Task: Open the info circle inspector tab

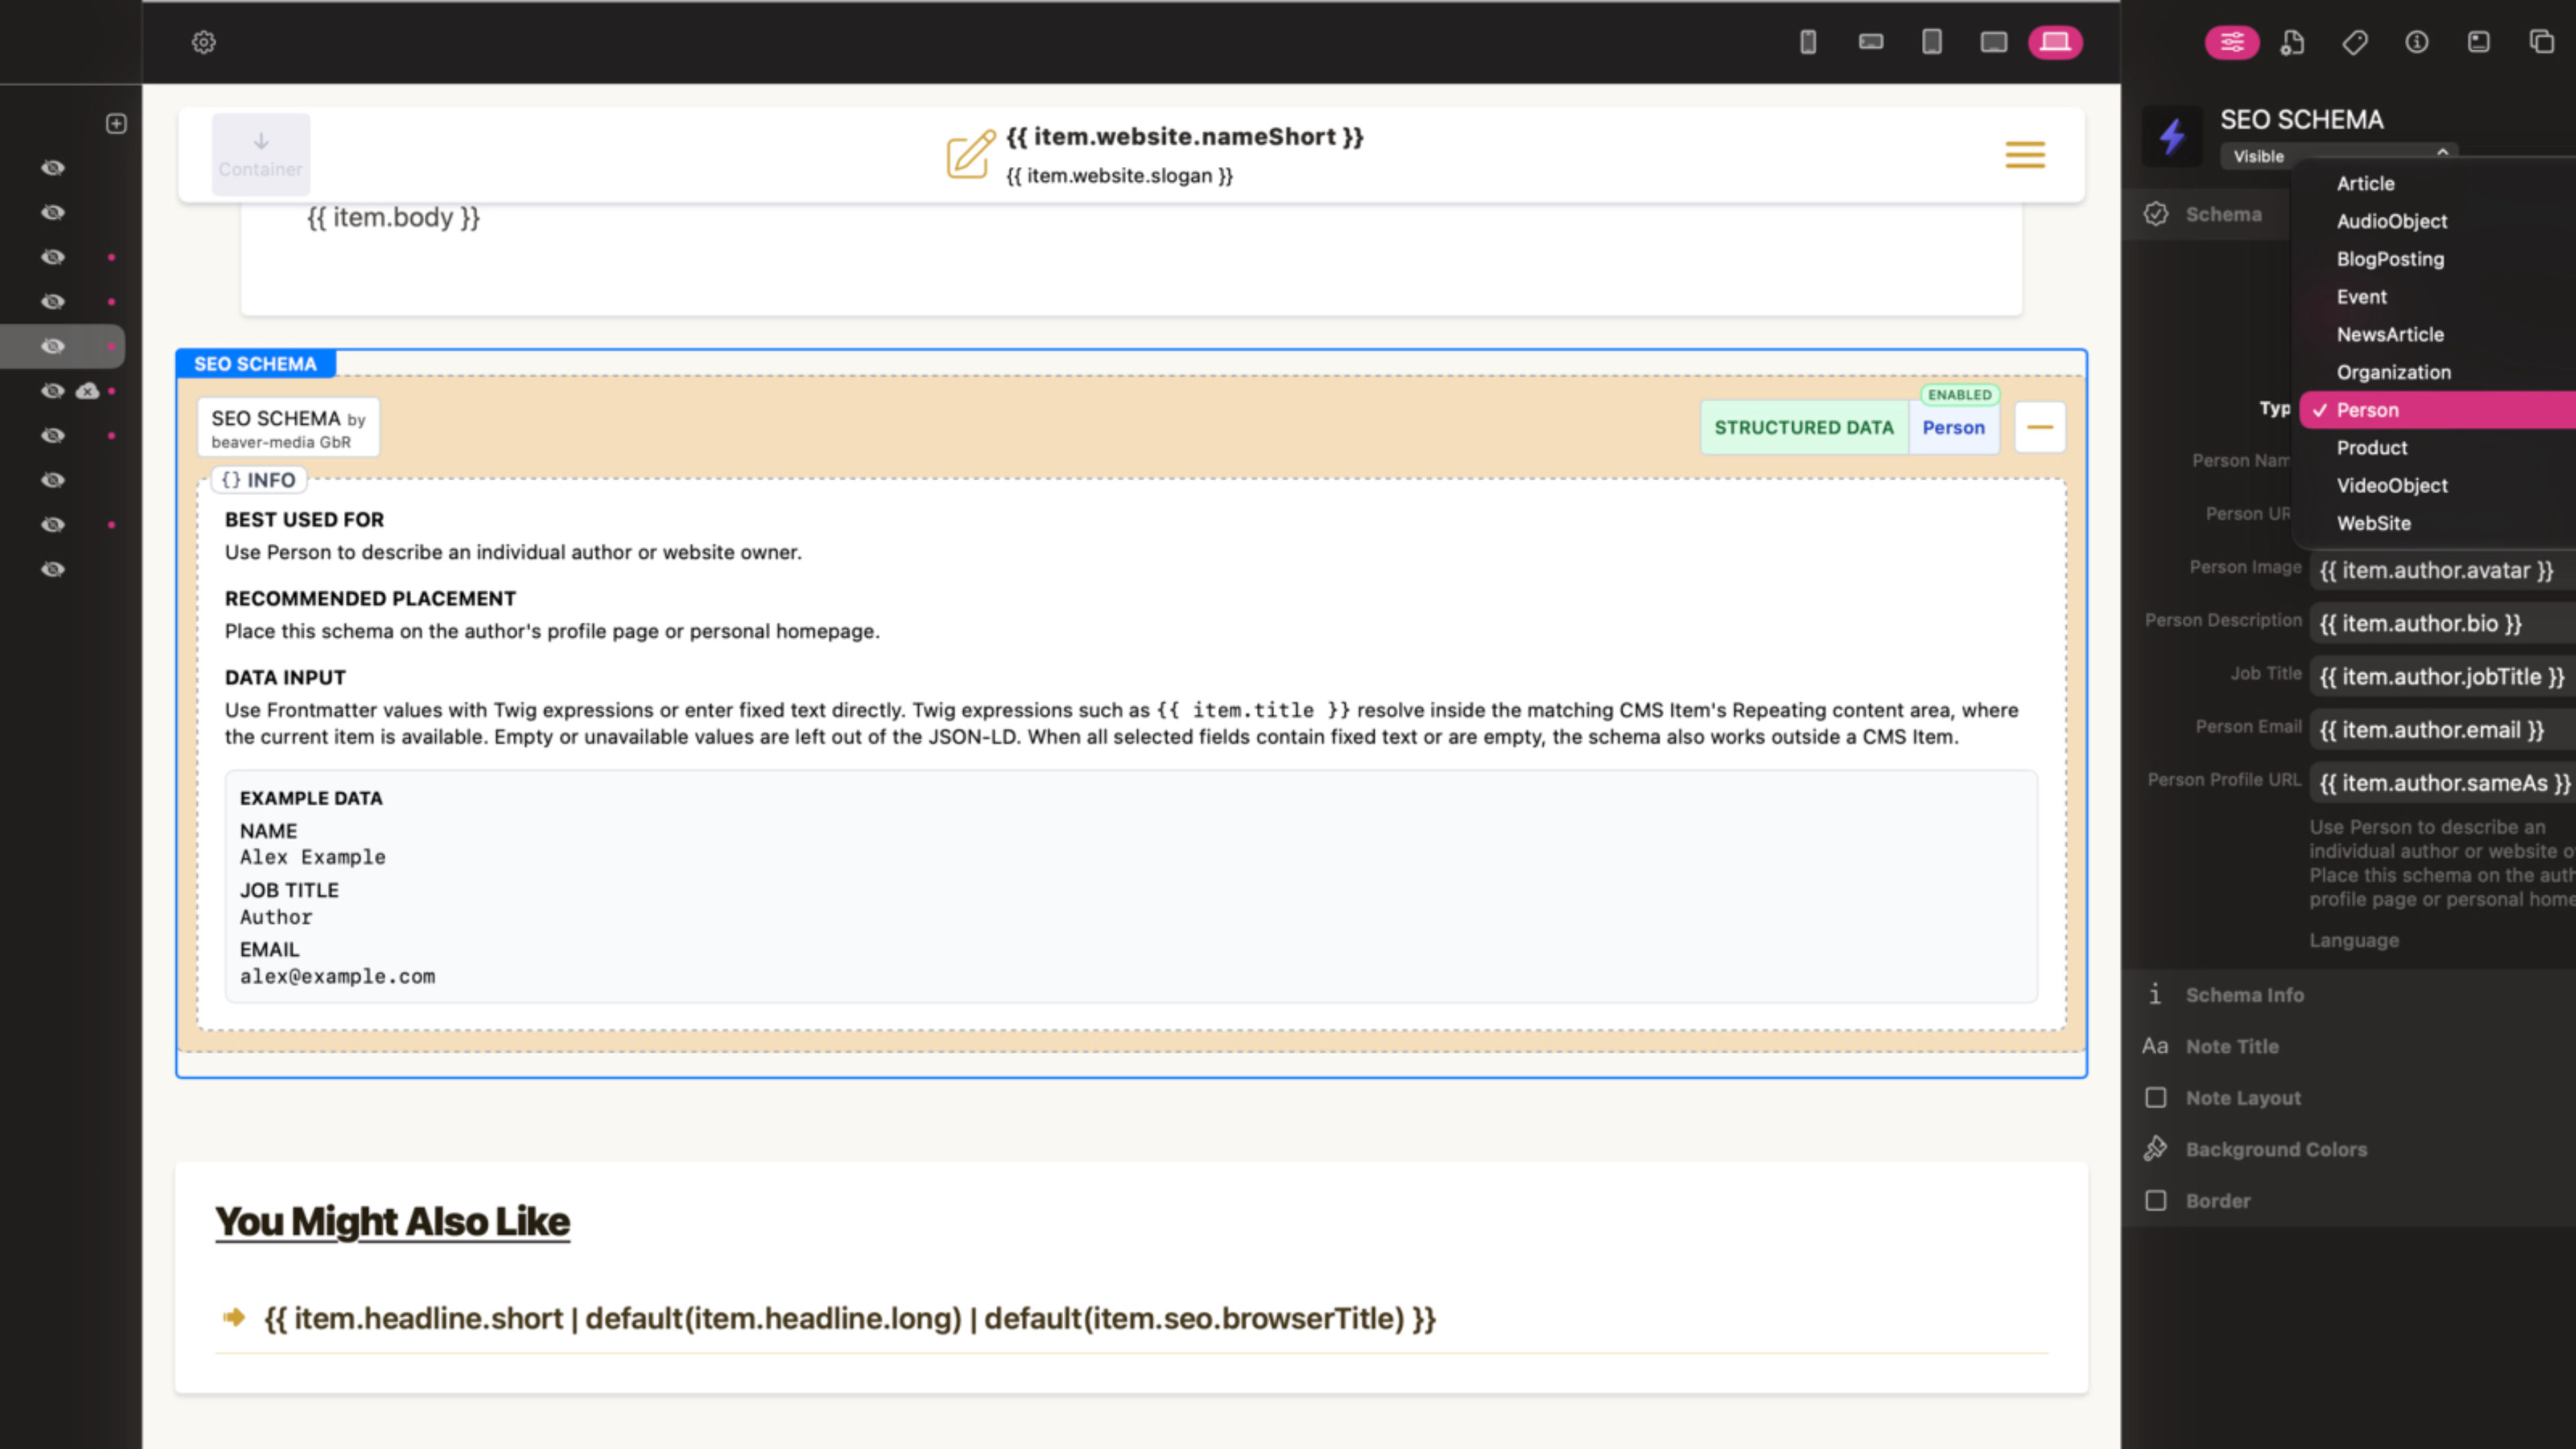Action: point(2417,42)
